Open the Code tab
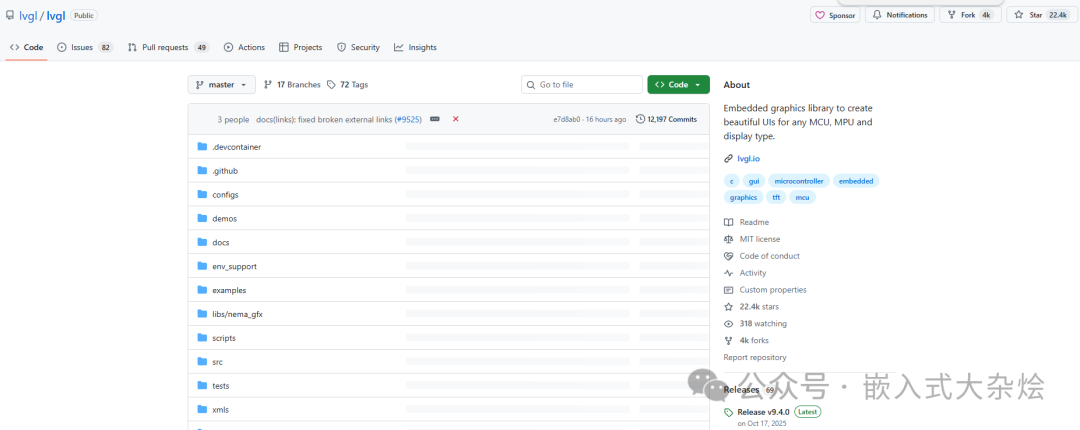 coord(26,48)
